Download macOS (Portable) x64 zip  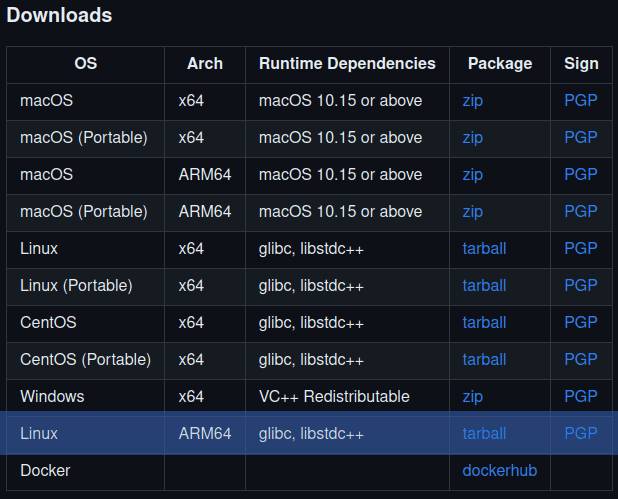[x=473, y=138]
